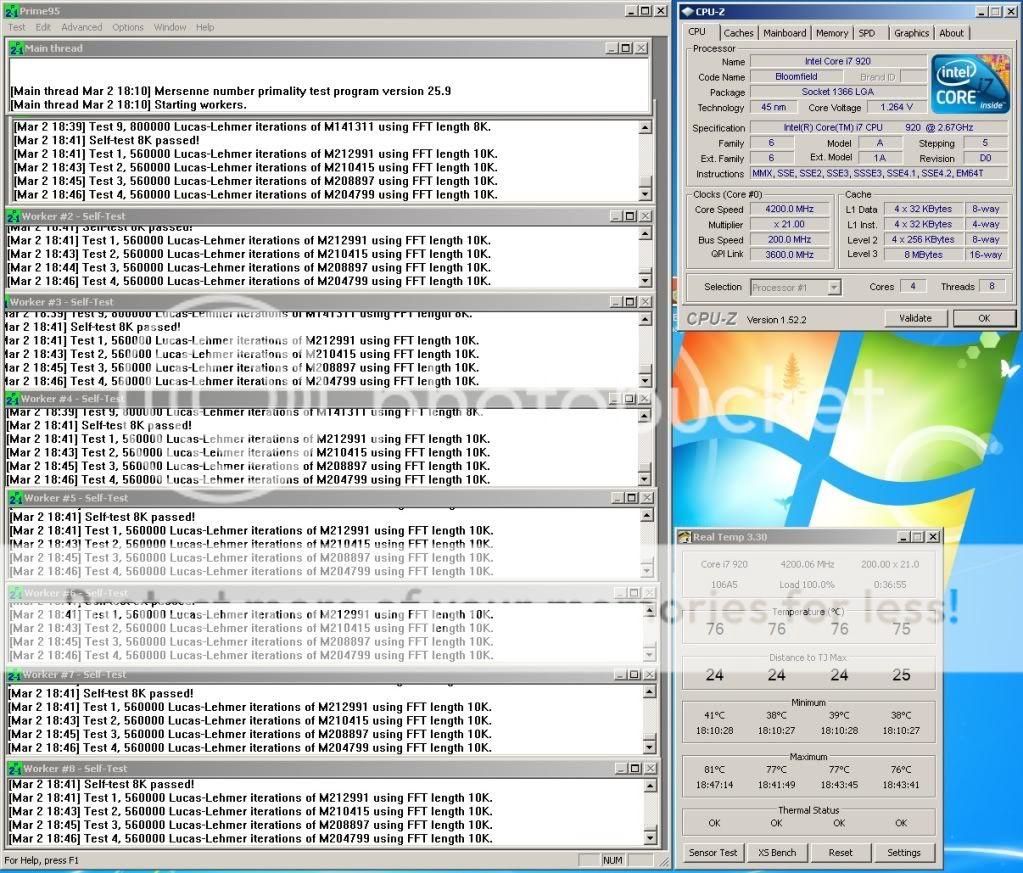
Task: Click the Bus Speed value 200.0 MHz
Action: 789,239
